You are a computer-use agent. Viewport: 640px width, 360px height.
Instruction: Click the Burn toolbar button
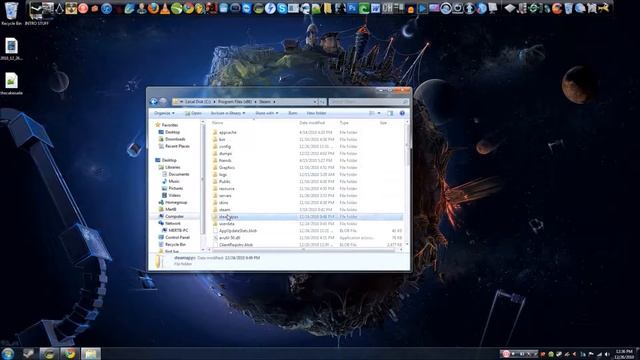[293, 113]
